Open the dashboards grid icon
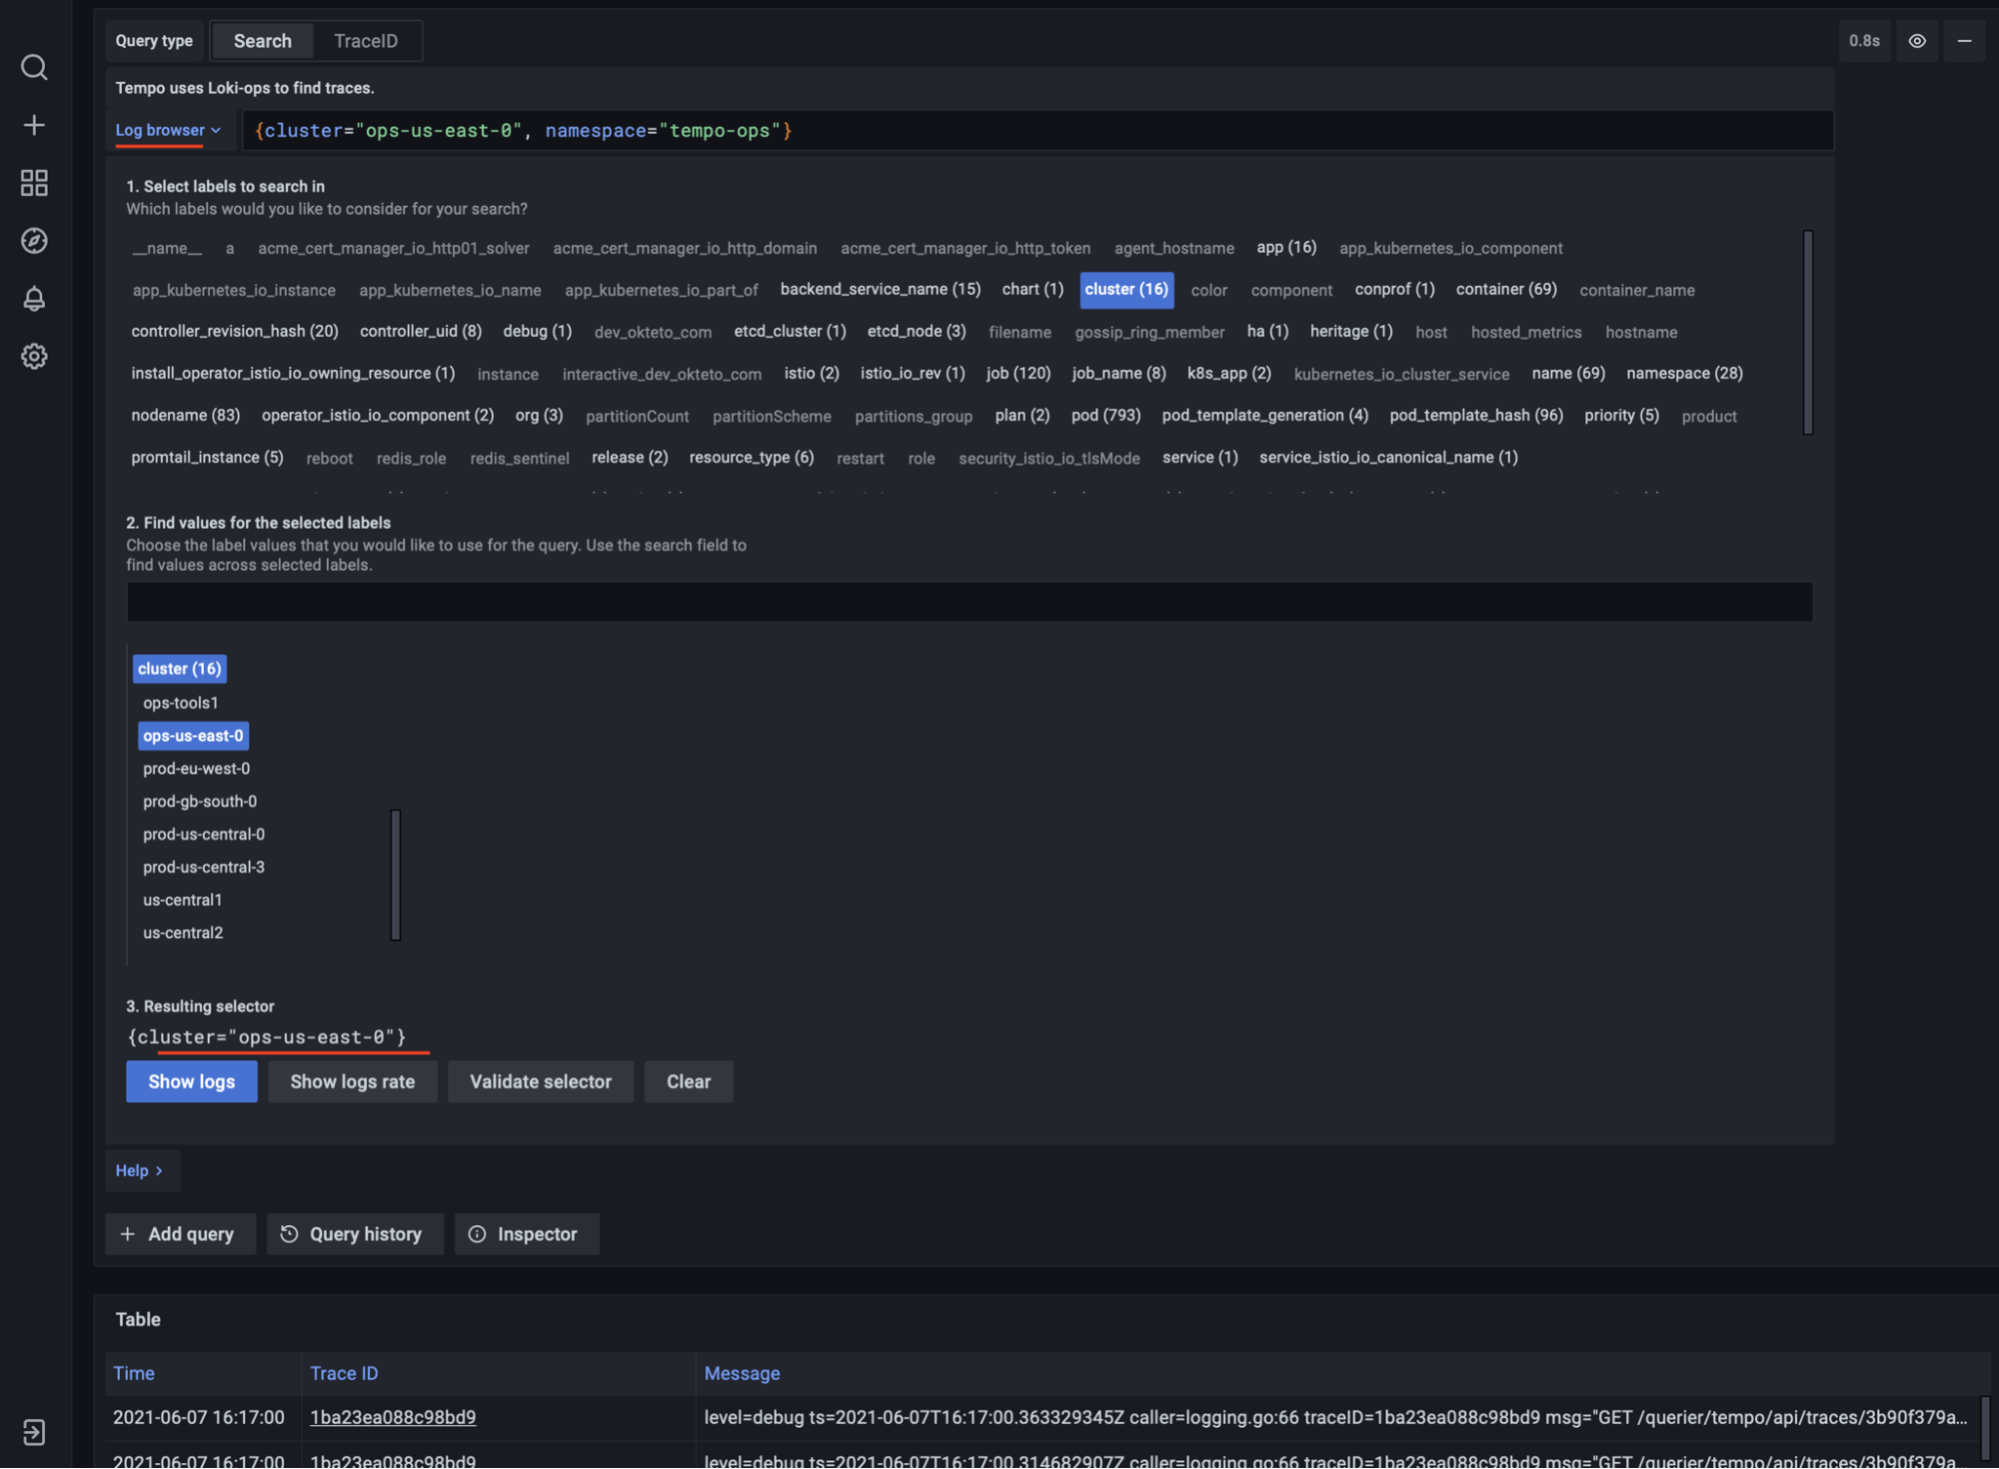 (x=34, y=183)
